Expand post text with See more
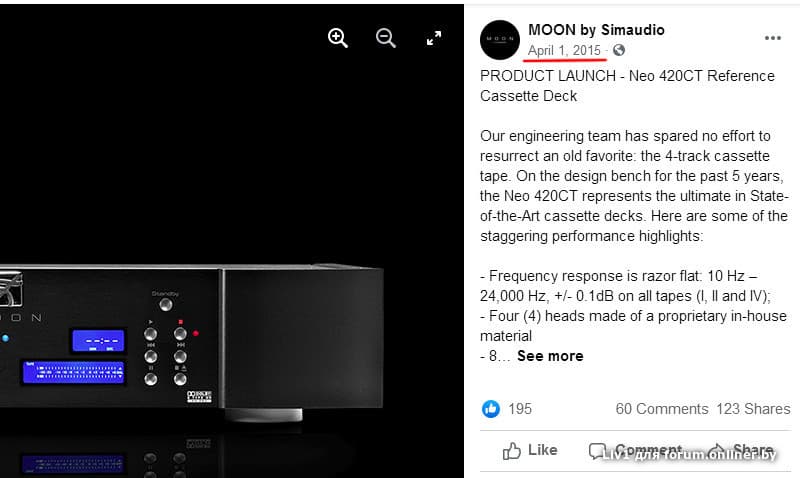Image resolution: width=800 pixels, height=478 pixels. click(550, 356)
